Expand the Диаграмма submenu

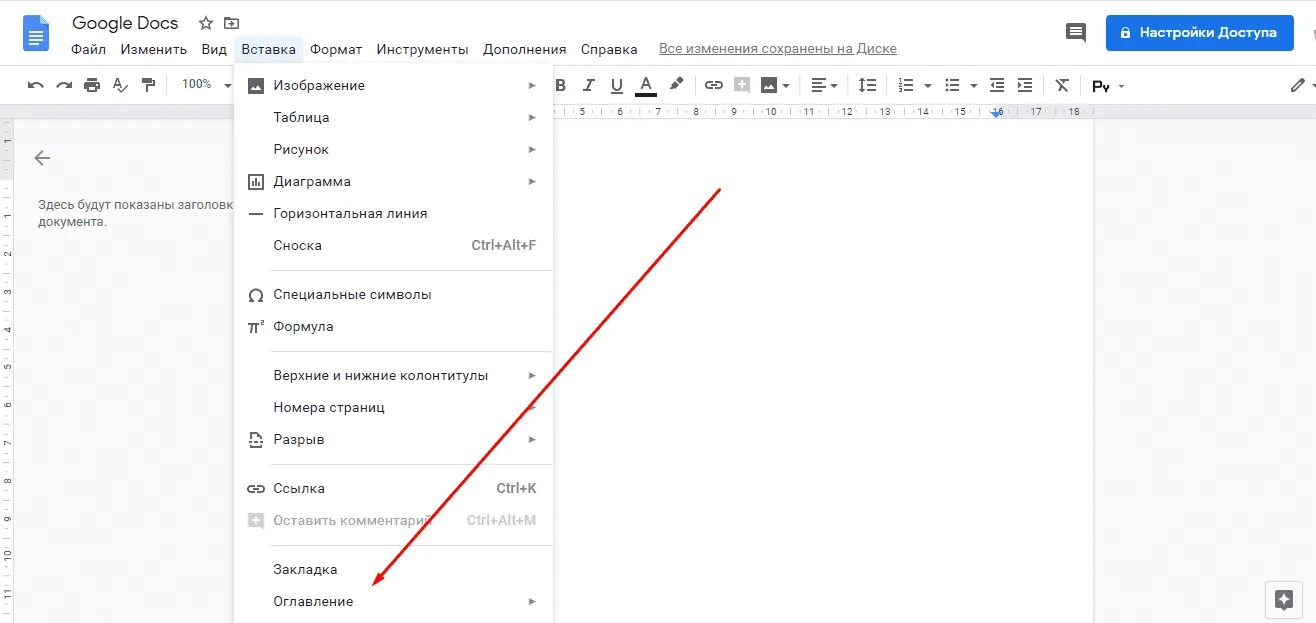[393, 181]
